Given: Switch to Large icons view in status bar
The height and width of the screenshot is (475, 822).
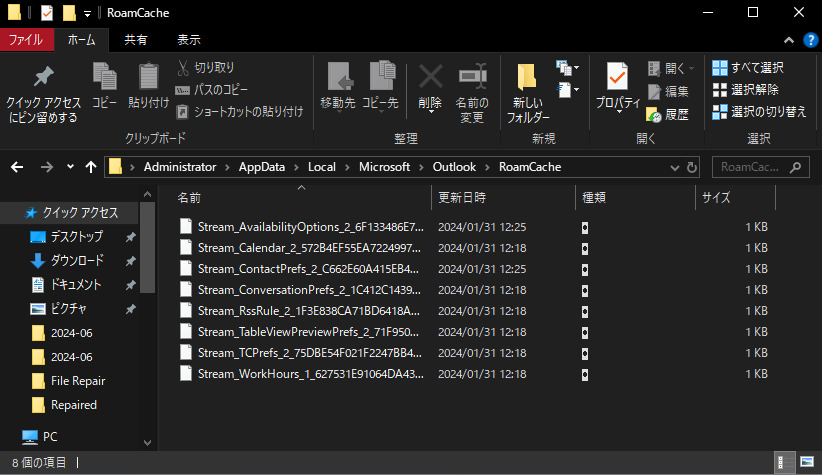Looking at the screenshot, I should coord(807,462).
